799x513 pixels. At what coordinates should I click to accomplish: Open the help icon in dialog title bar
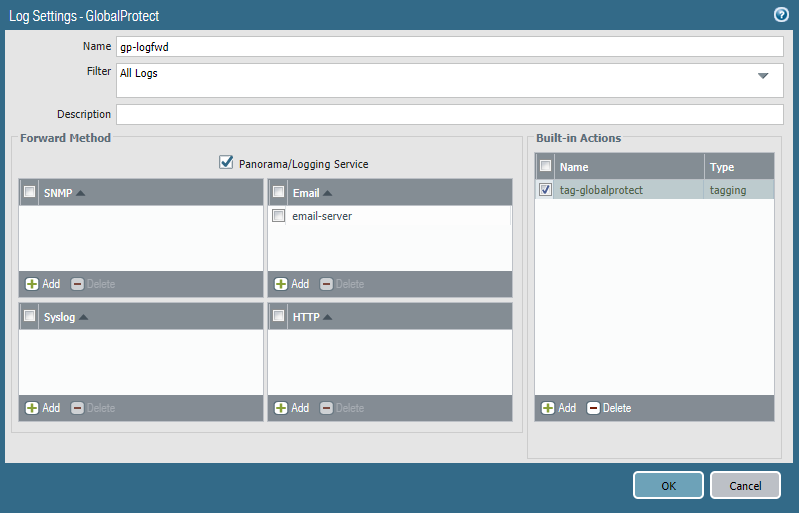(x=782, y=15)
